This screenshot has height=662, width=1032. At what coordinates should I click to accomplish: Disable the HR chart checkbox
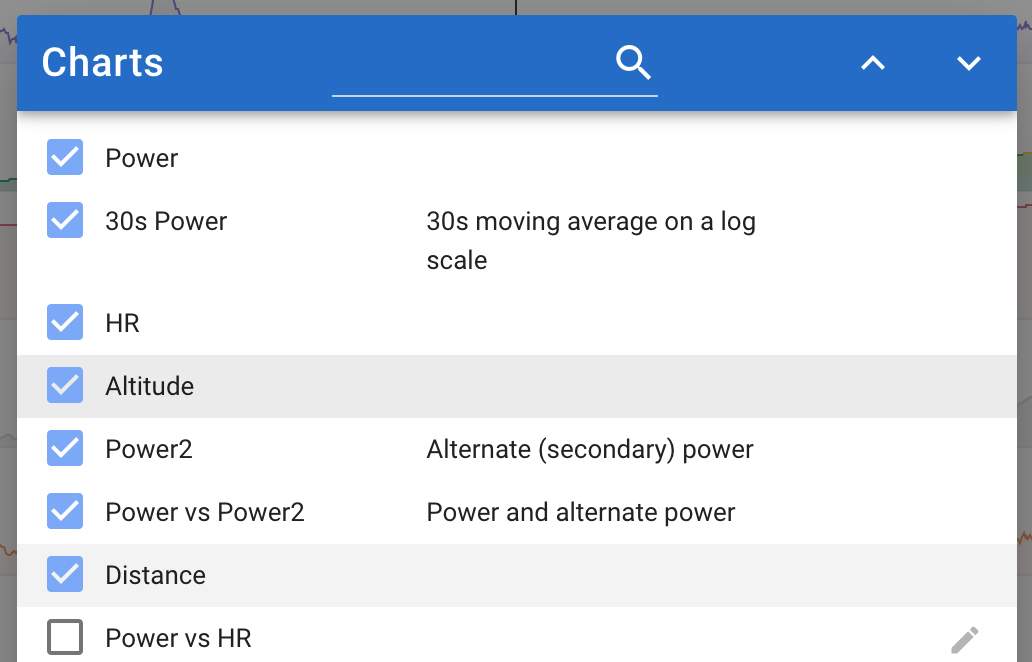click(65, 322)
